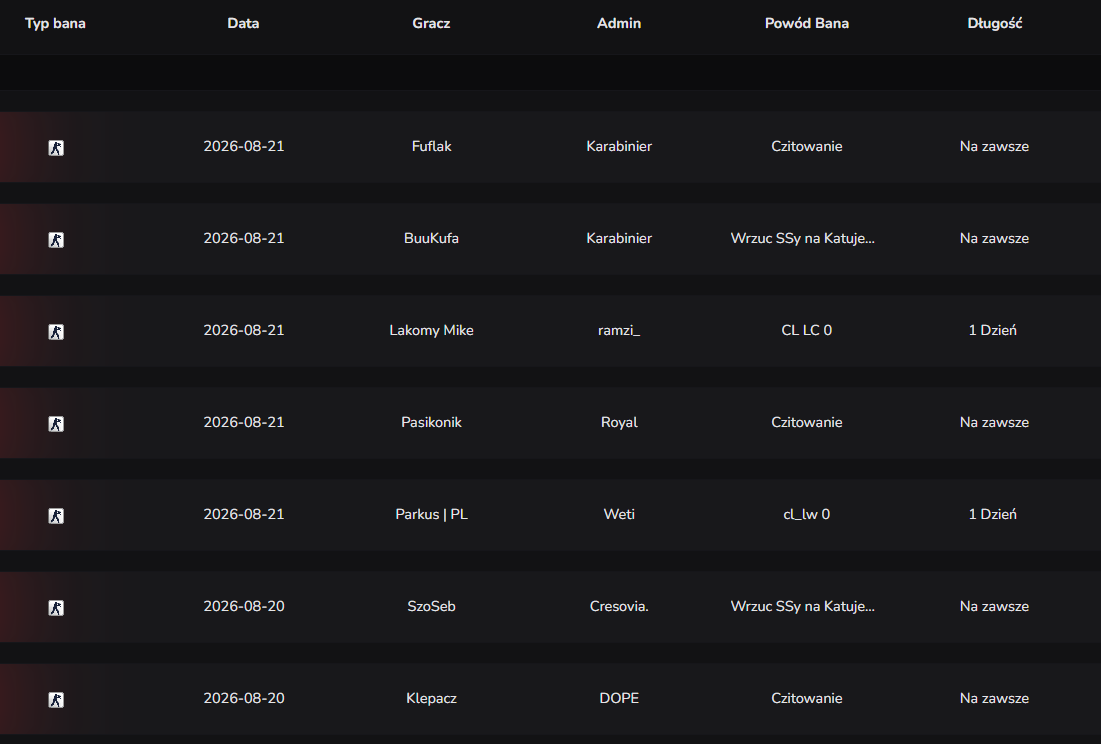Click the Powód Bana column header
This screenshot has height=744, width=1101.
(x=806, y=23)
